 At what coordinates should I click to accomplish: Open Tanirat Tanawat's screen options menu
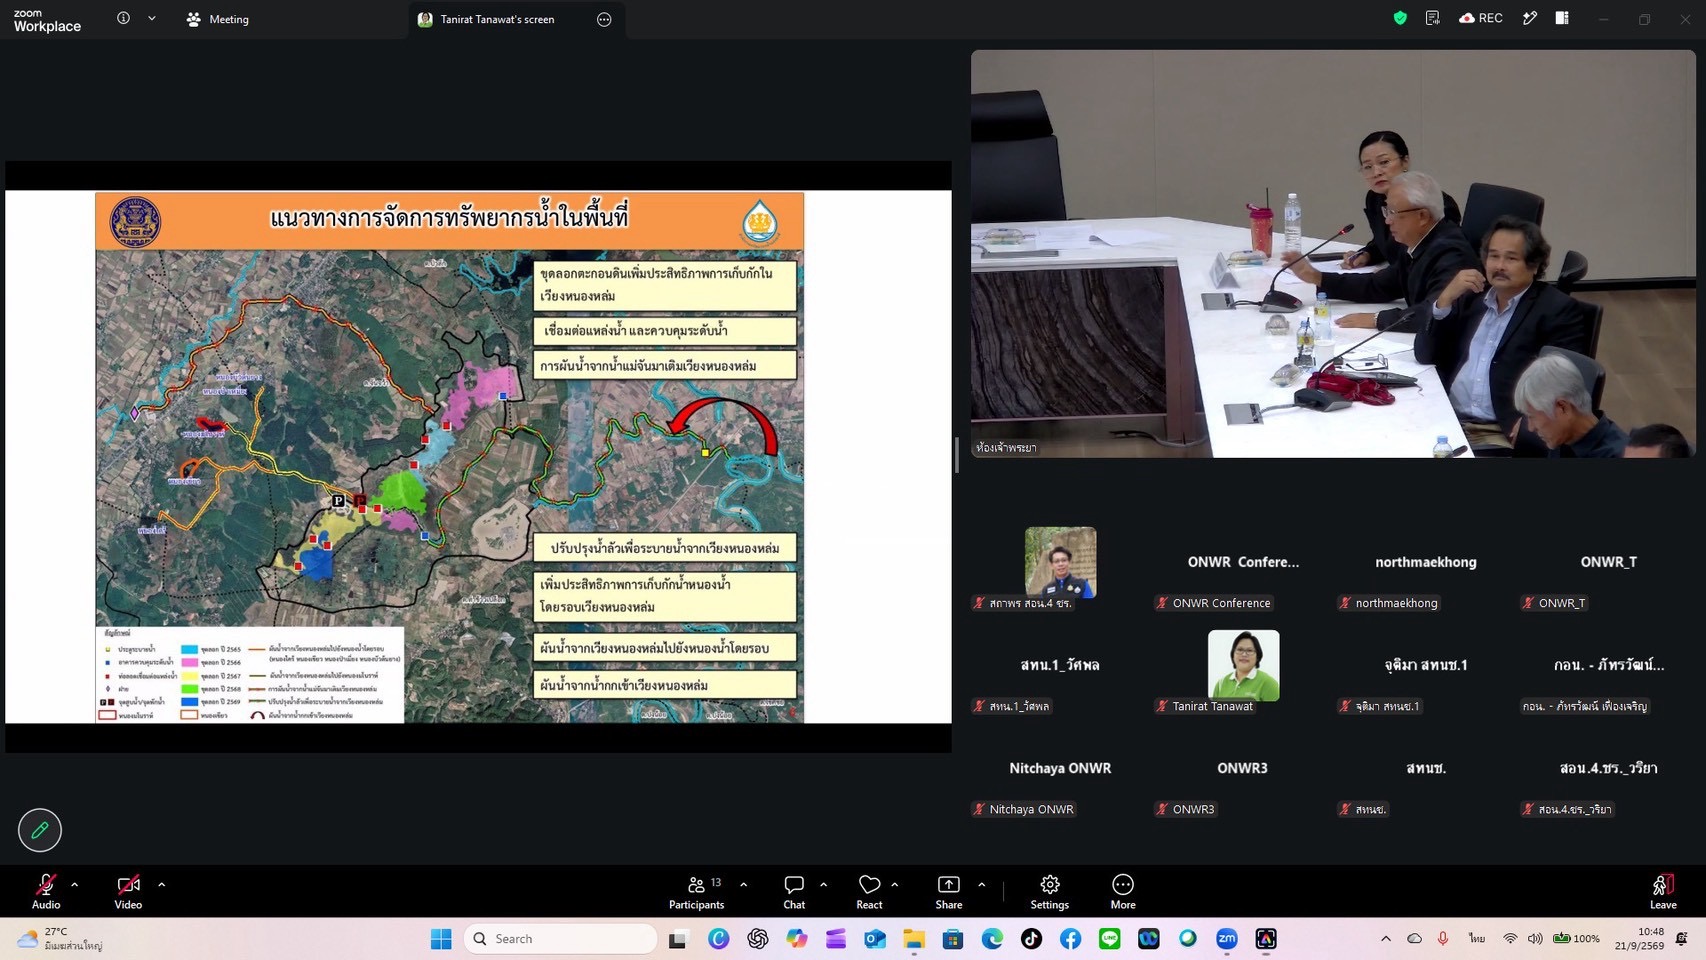pos(604,19)
